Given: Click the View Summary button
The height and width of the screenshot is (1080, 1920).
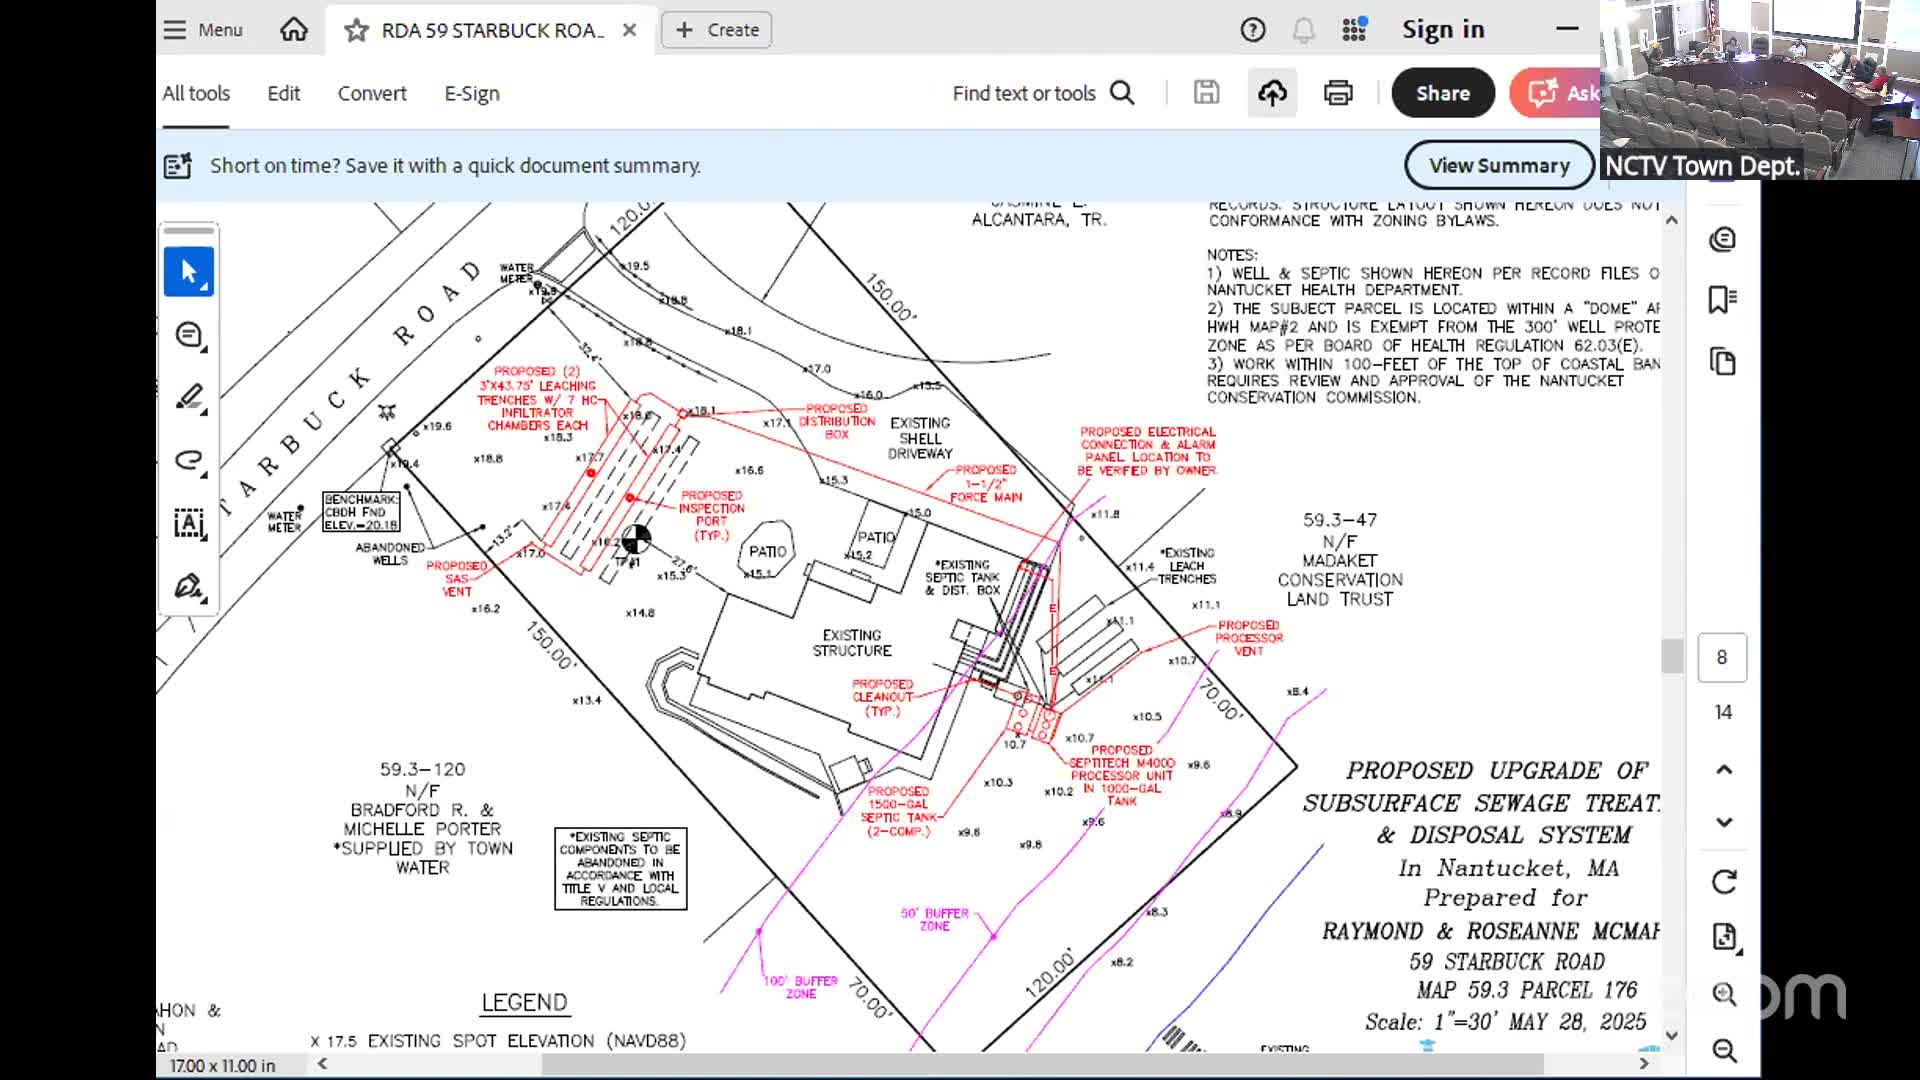Looking at the screenshot, I should pyautogui.click(x=1498, y=165).
